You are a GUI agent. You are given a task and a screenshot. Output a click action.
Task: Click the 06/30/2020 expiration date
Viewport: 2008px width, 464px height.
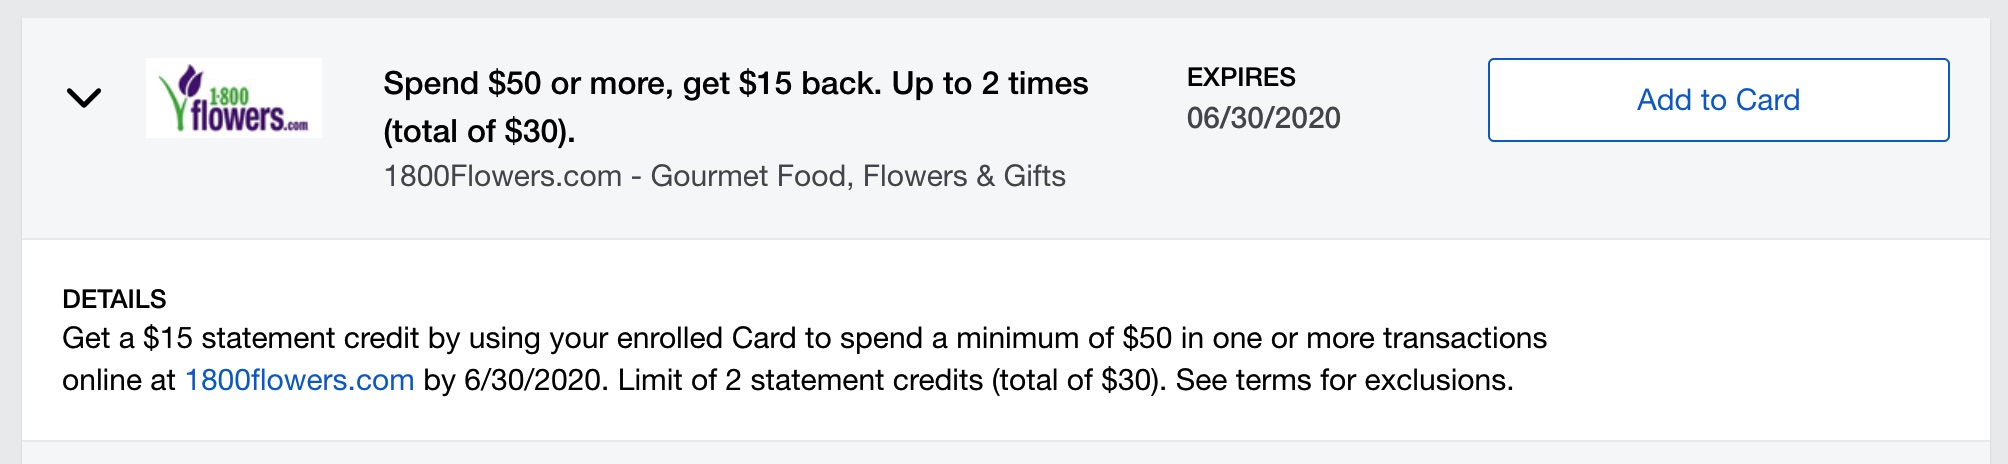tap(1263, 118)
